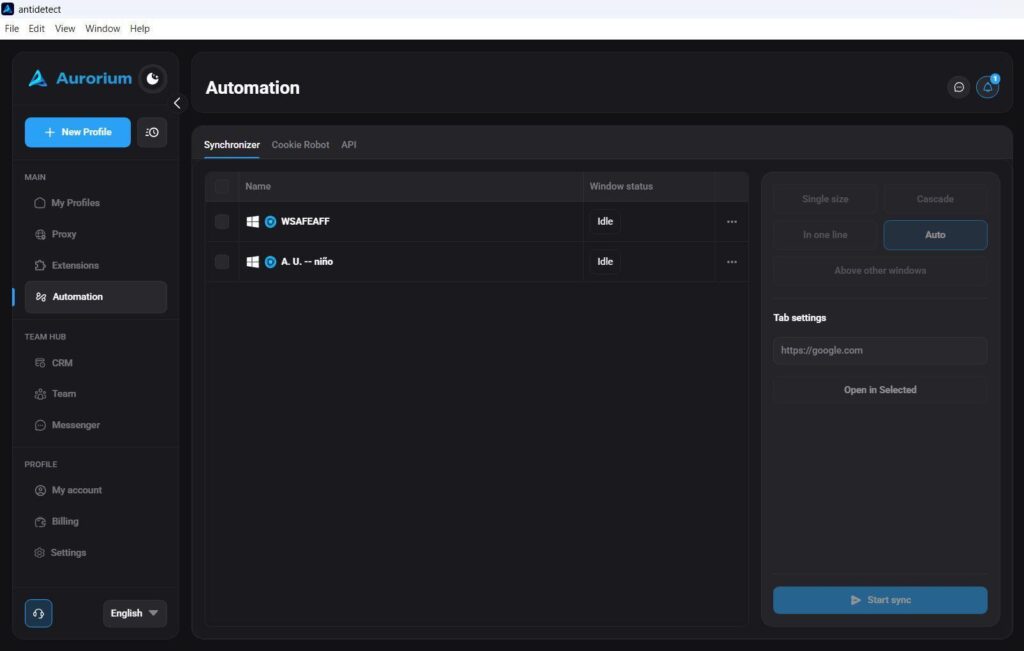Click the blue browser icon beside WSAFEAFF

[270, 222]
